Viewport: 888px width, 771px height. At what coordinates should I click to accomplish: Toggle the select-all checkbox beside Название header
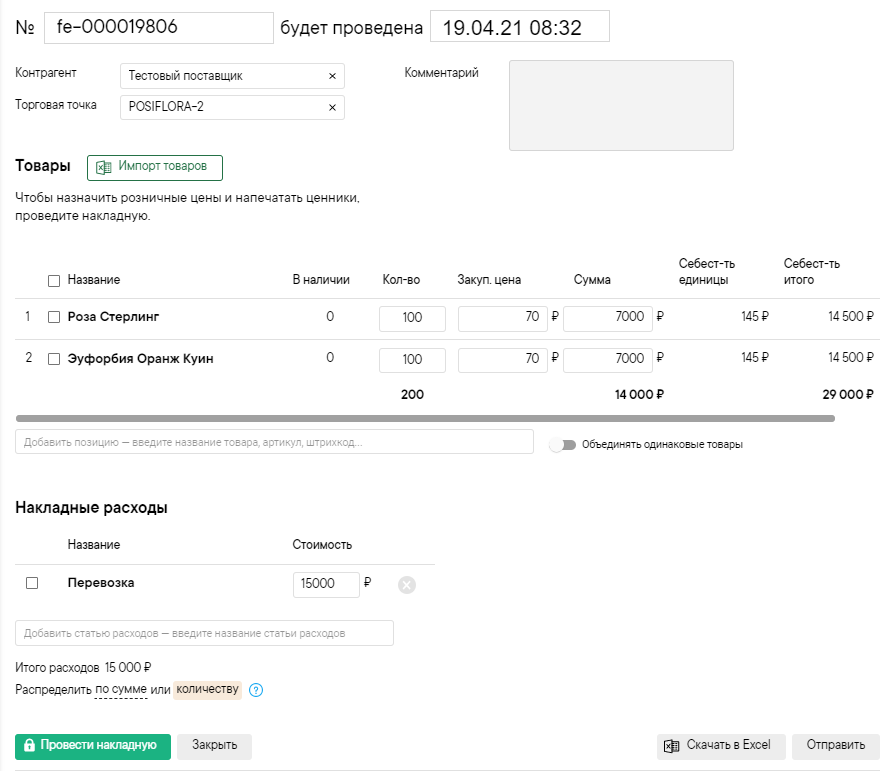pyautogui.click(x=54, y=281)
